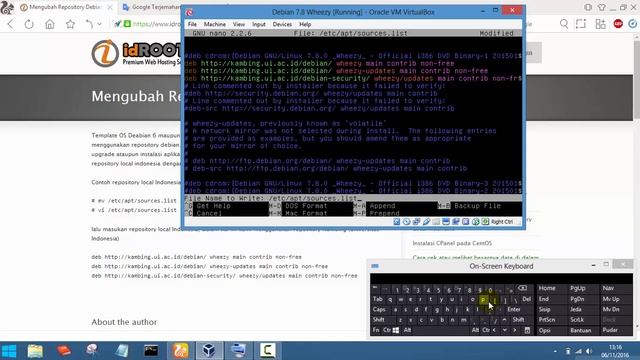Bookmark page with the star icon

point(70,24)
